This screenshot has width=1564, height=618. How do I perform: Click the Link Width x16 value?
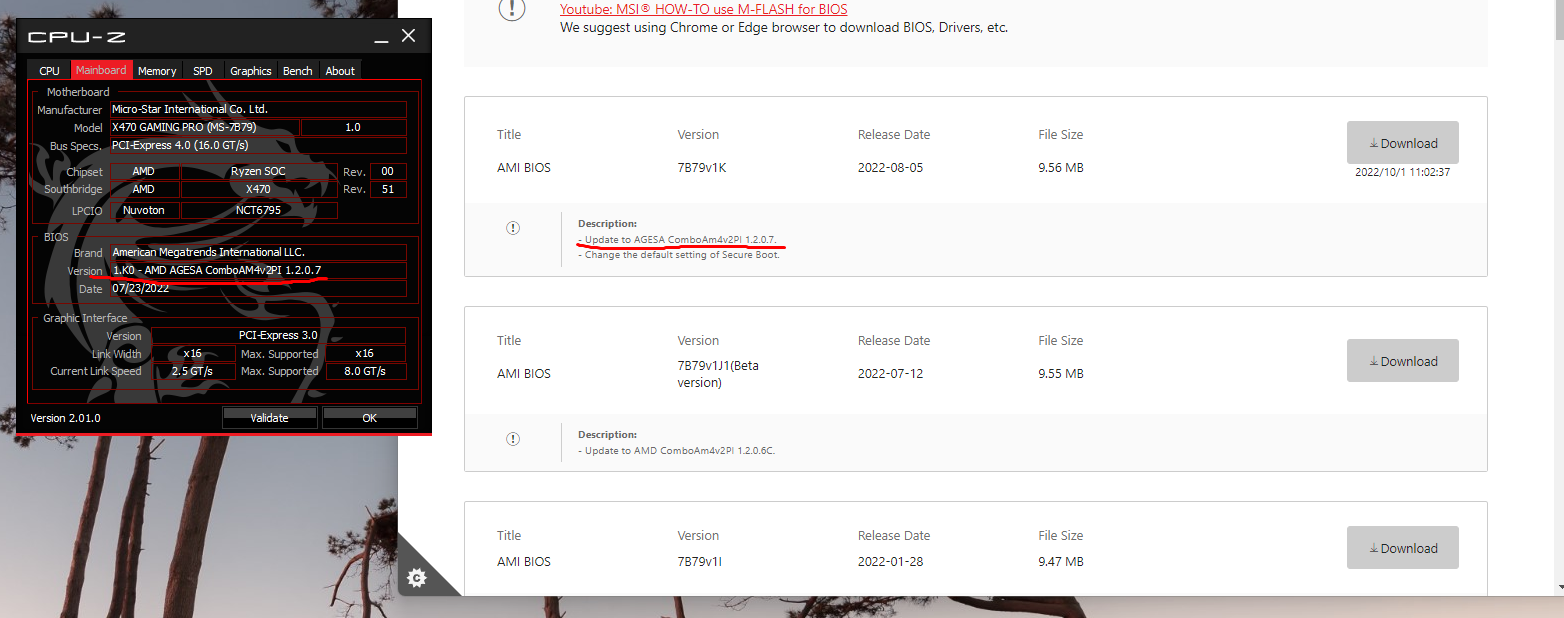[x=193, y=354]
